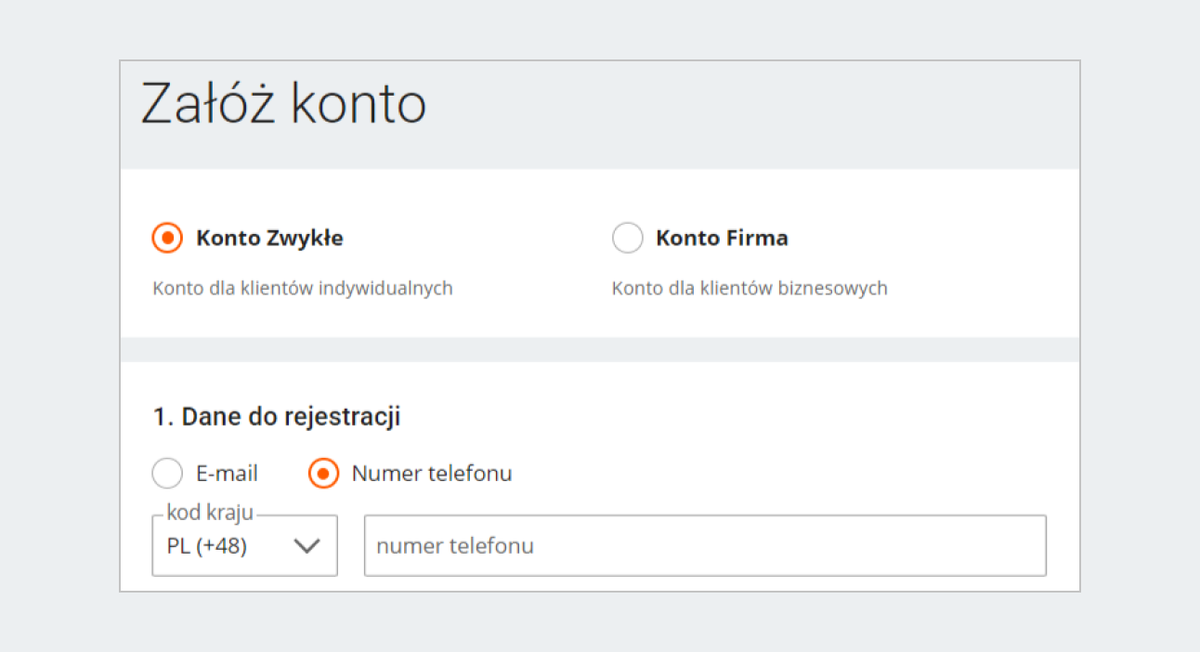Click the "Numer telefonu" option label text

coord(431,473)
